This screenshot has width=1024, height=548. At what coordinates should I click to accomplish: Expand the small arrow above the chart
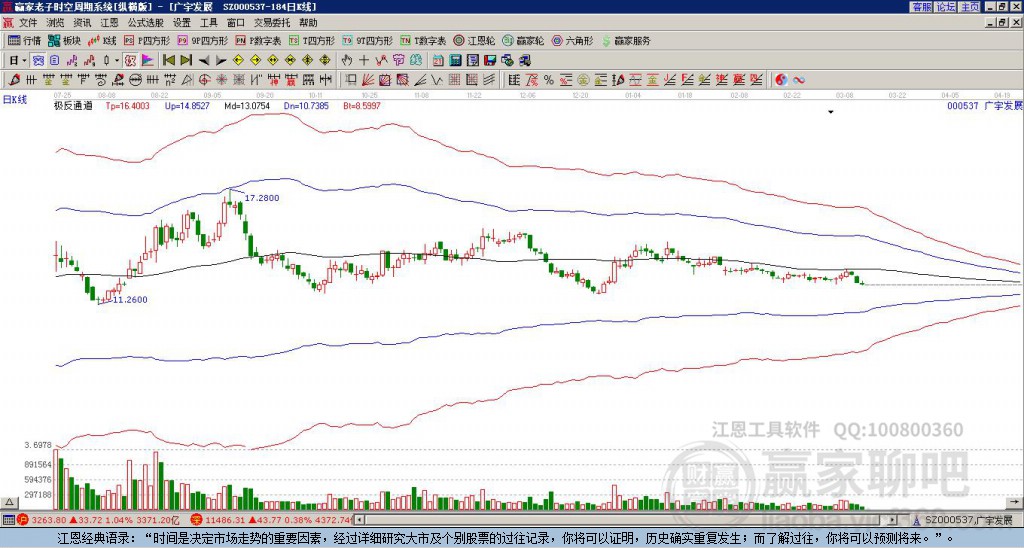tap(830, 113)
